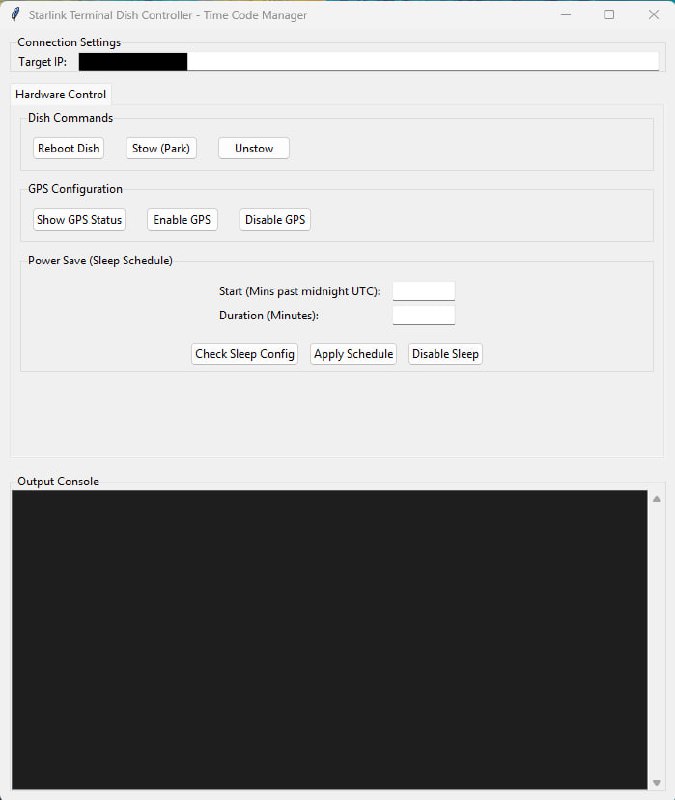675x800 pixels.
Task: Disable Sleep power save schedule
Action: [445, 354]
